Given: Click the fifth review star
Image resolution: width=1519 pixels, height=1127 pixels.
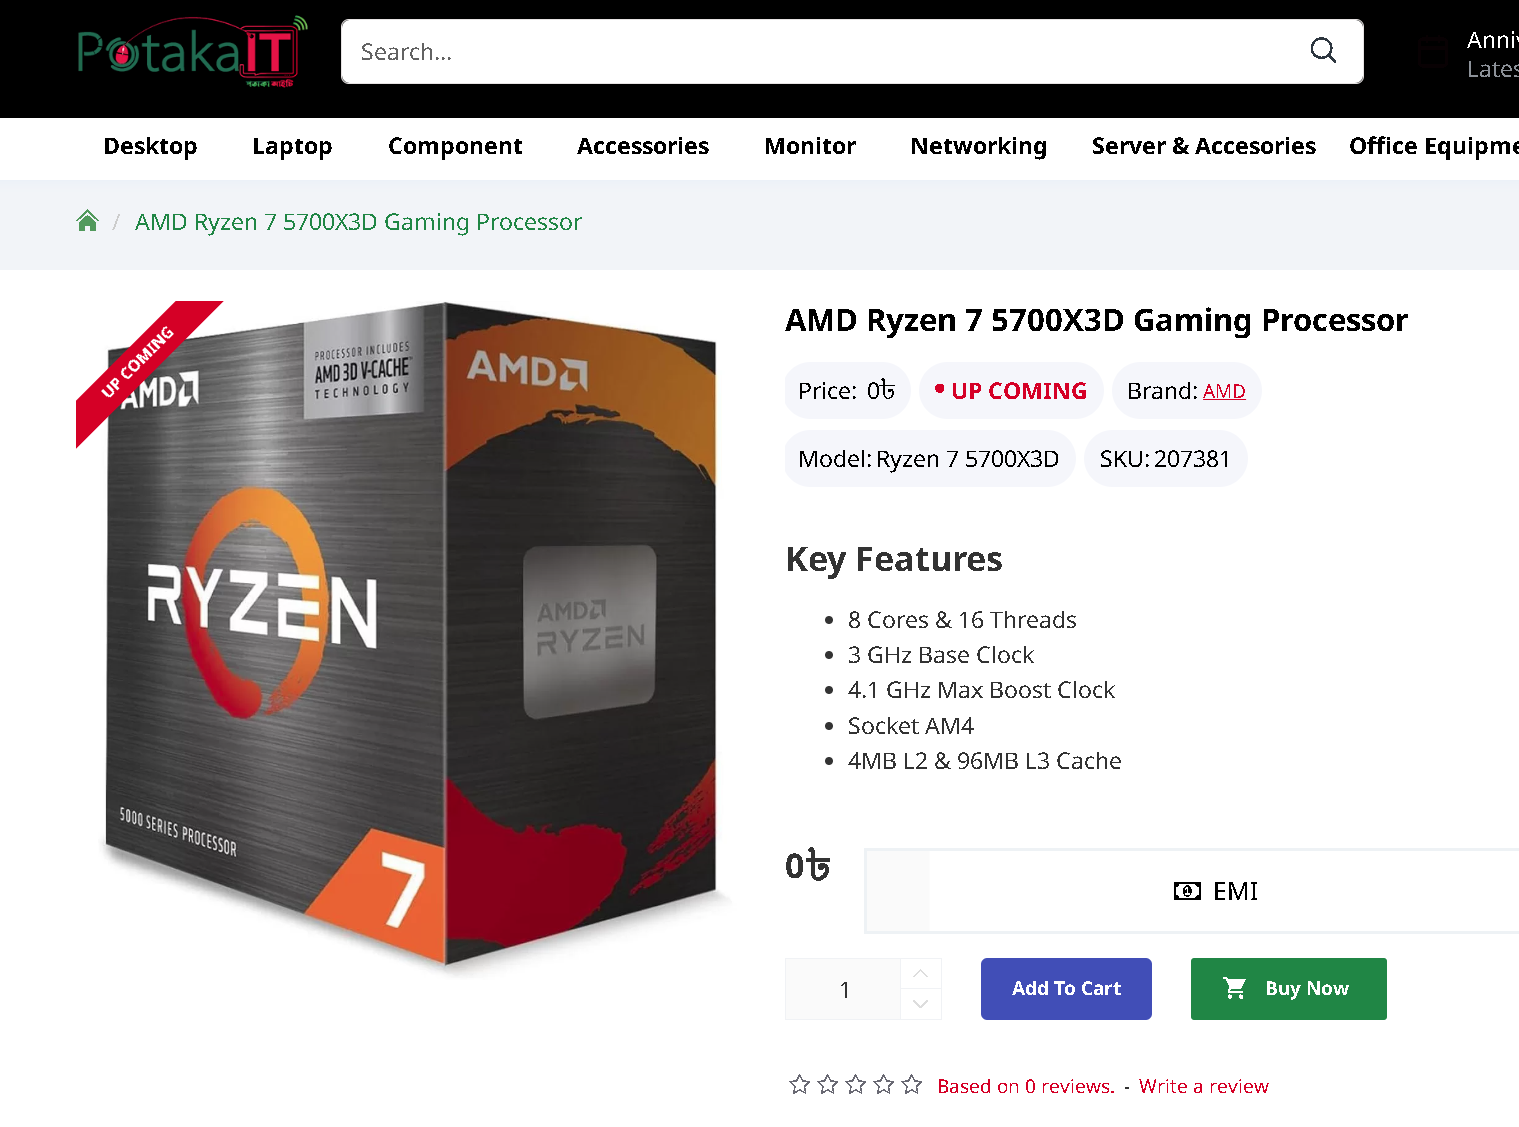Looking at the screenshot, I should pos(911,1085).
